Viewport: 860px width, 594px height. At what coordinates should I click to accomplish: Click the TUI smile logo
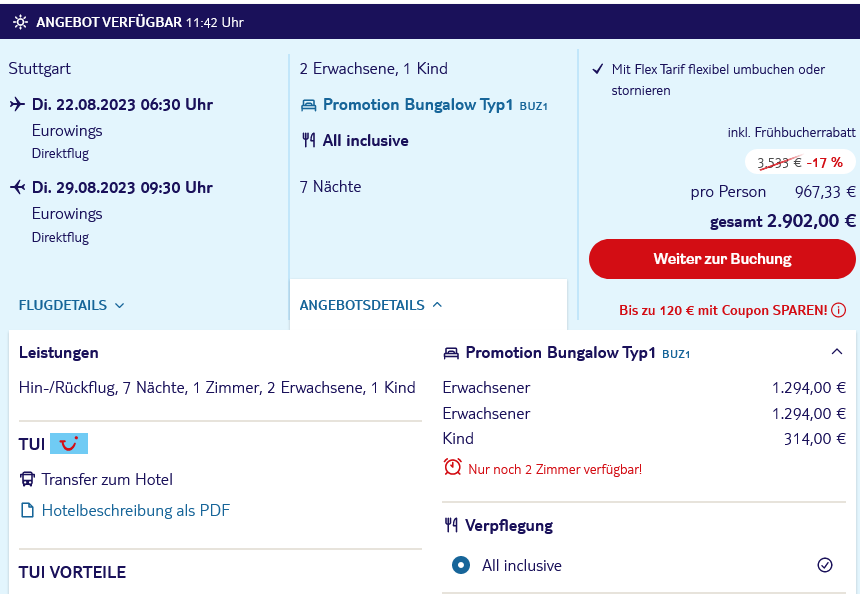point(69,443)
